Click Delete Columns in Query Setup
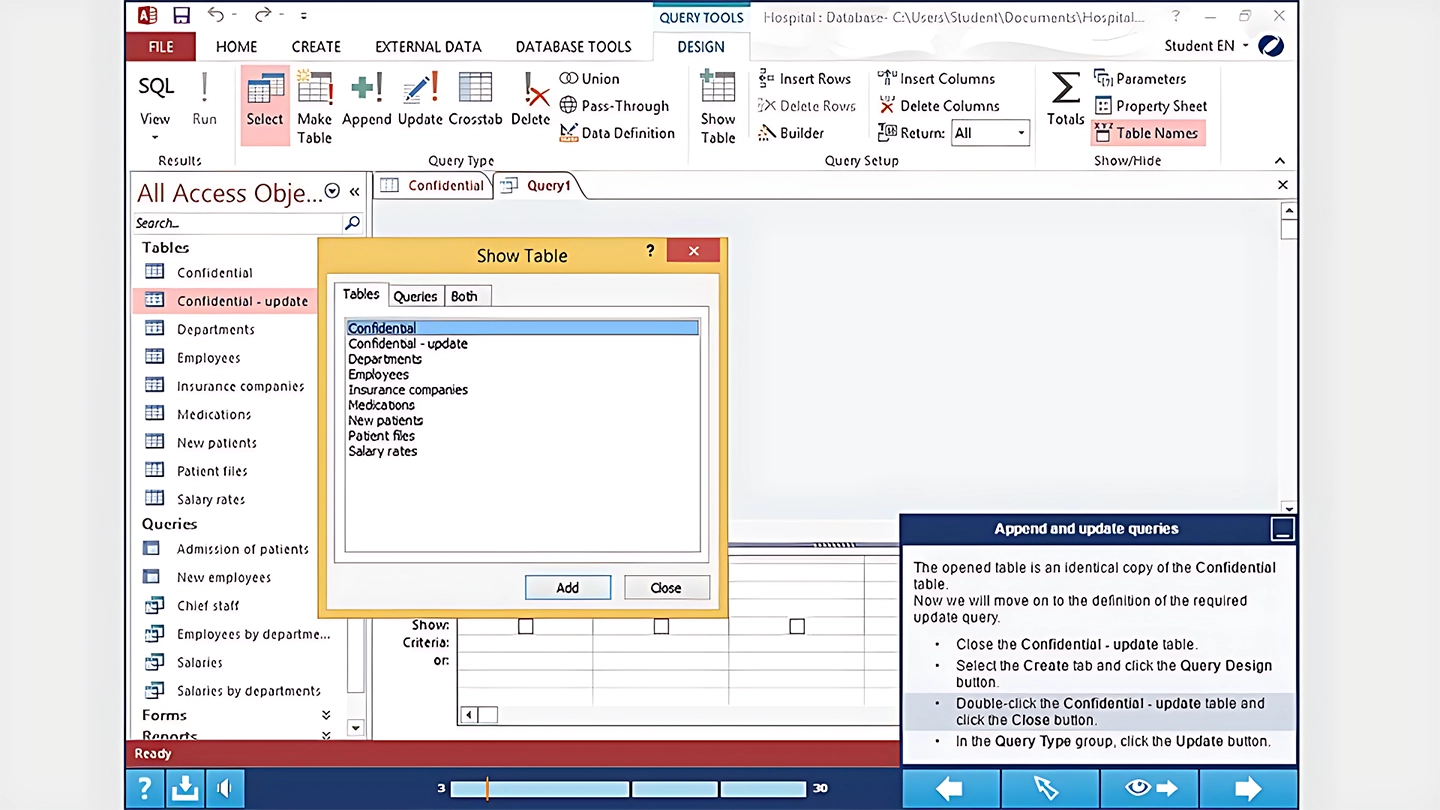Image resolution: width=1440 pixels, height=810 pixels. 939,106
